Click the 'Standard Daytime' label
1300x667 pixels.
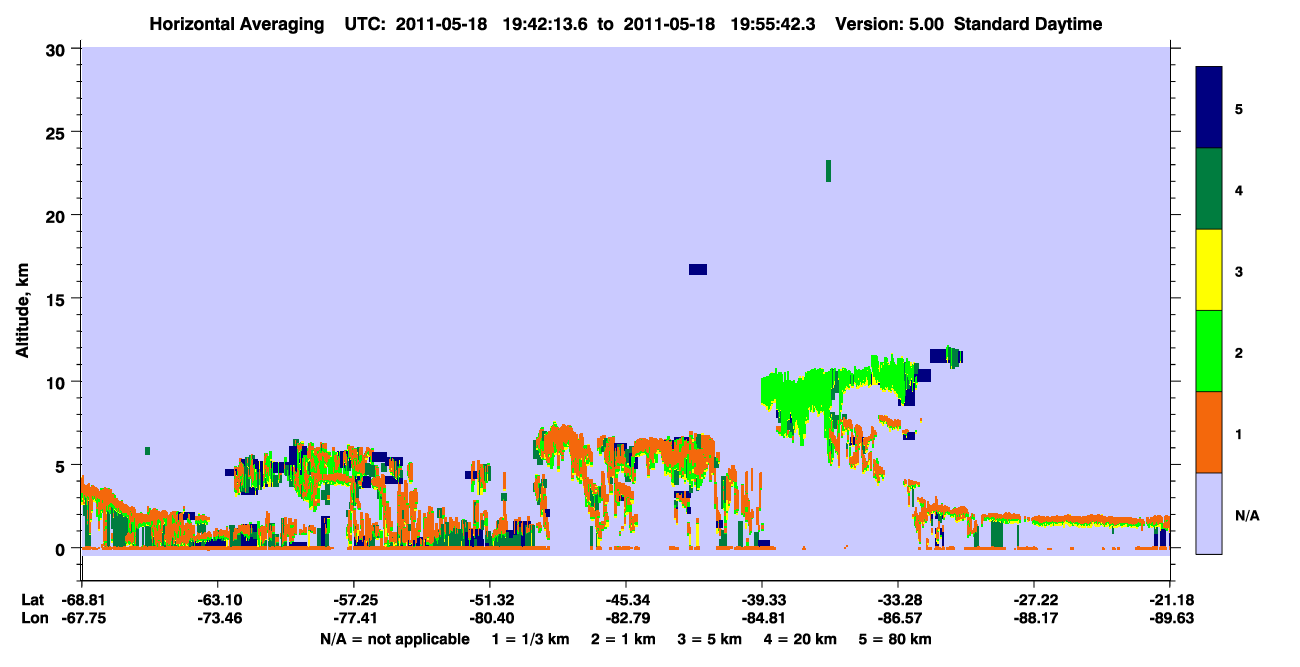pyautogui.click(x=1028, y=24)
